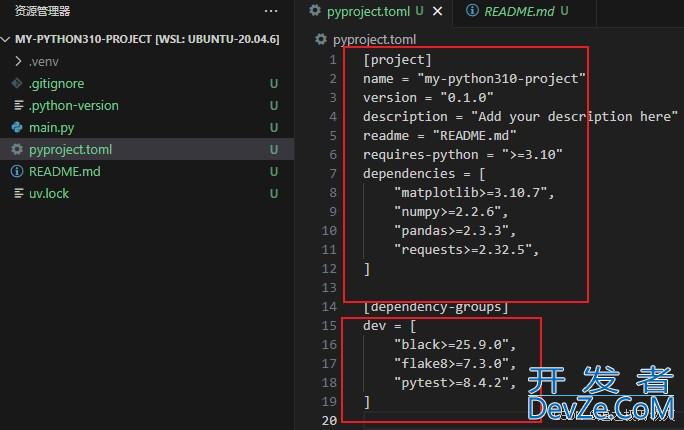The image size is (684, 430).
Task: Click the .python-version file icon
Action: click(x=17, y=105)
